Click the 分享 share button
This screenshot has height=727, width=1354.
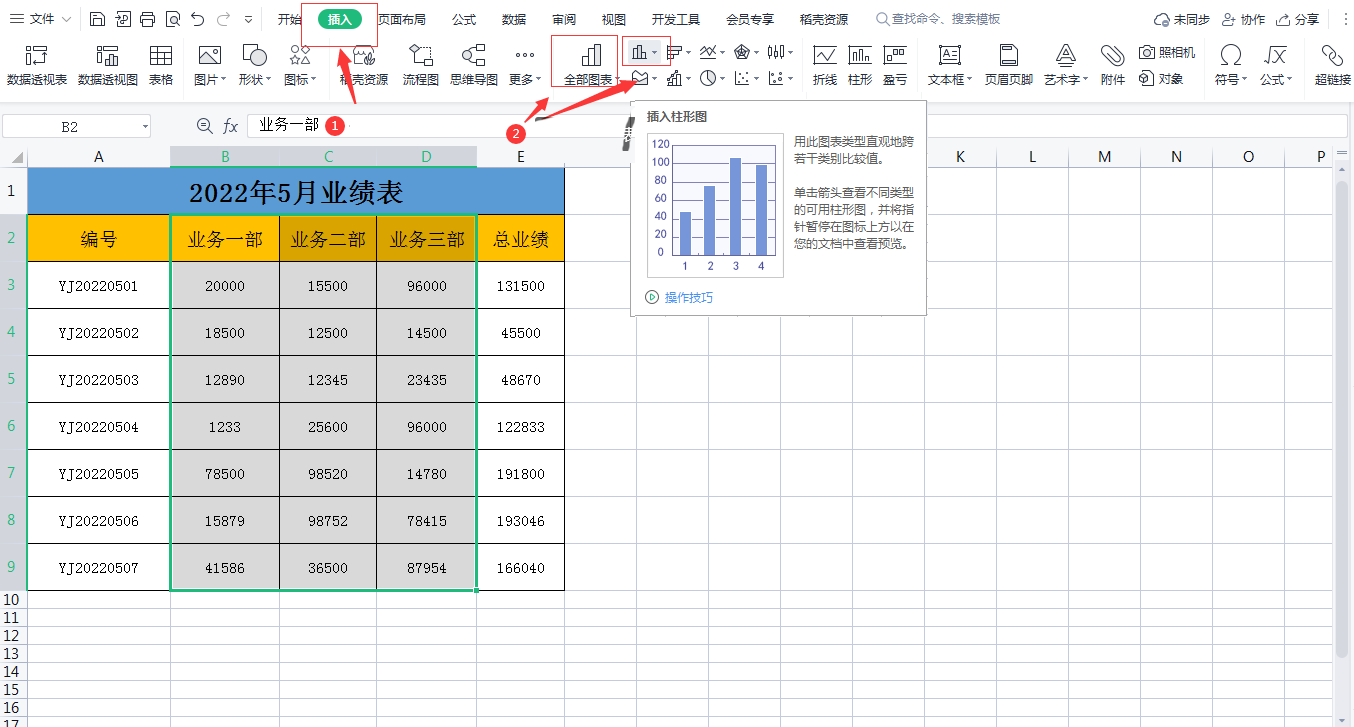(x=1297, y=19)
